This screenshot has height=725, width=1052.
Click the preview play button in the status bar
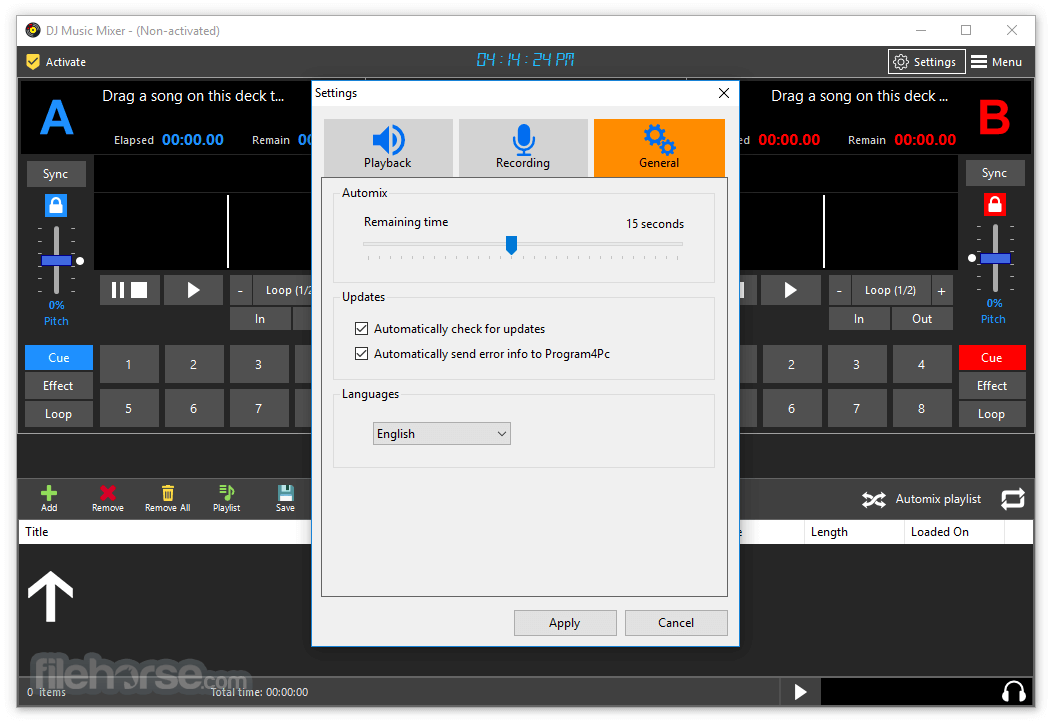coord(800,691)
